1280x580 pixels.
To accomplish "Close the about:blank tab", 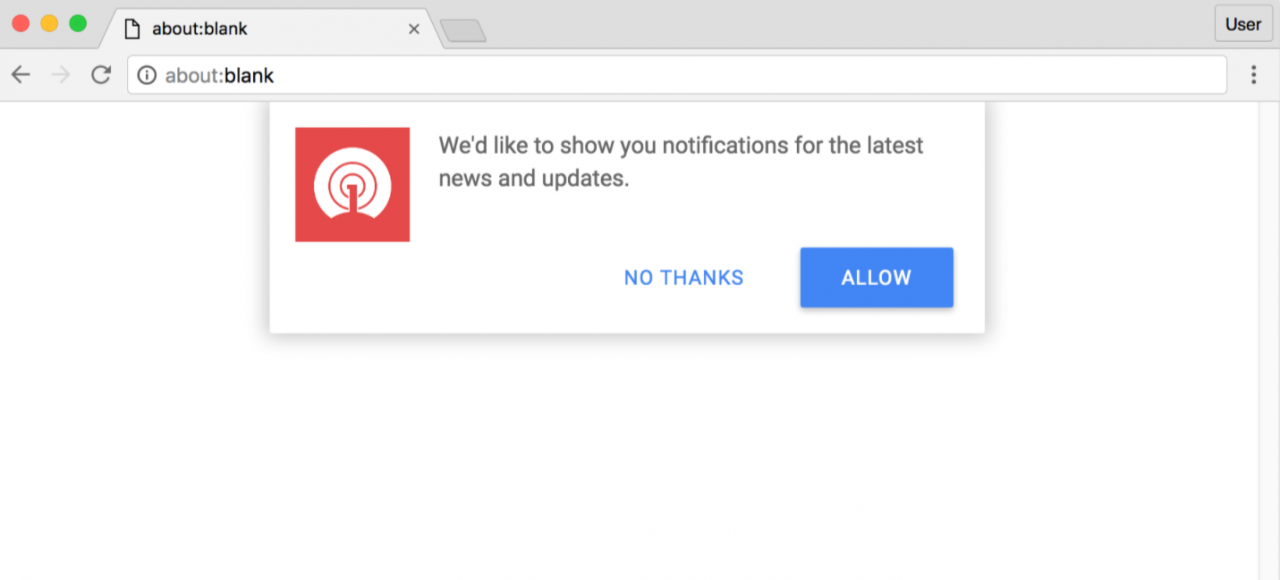I will point(414,29).
